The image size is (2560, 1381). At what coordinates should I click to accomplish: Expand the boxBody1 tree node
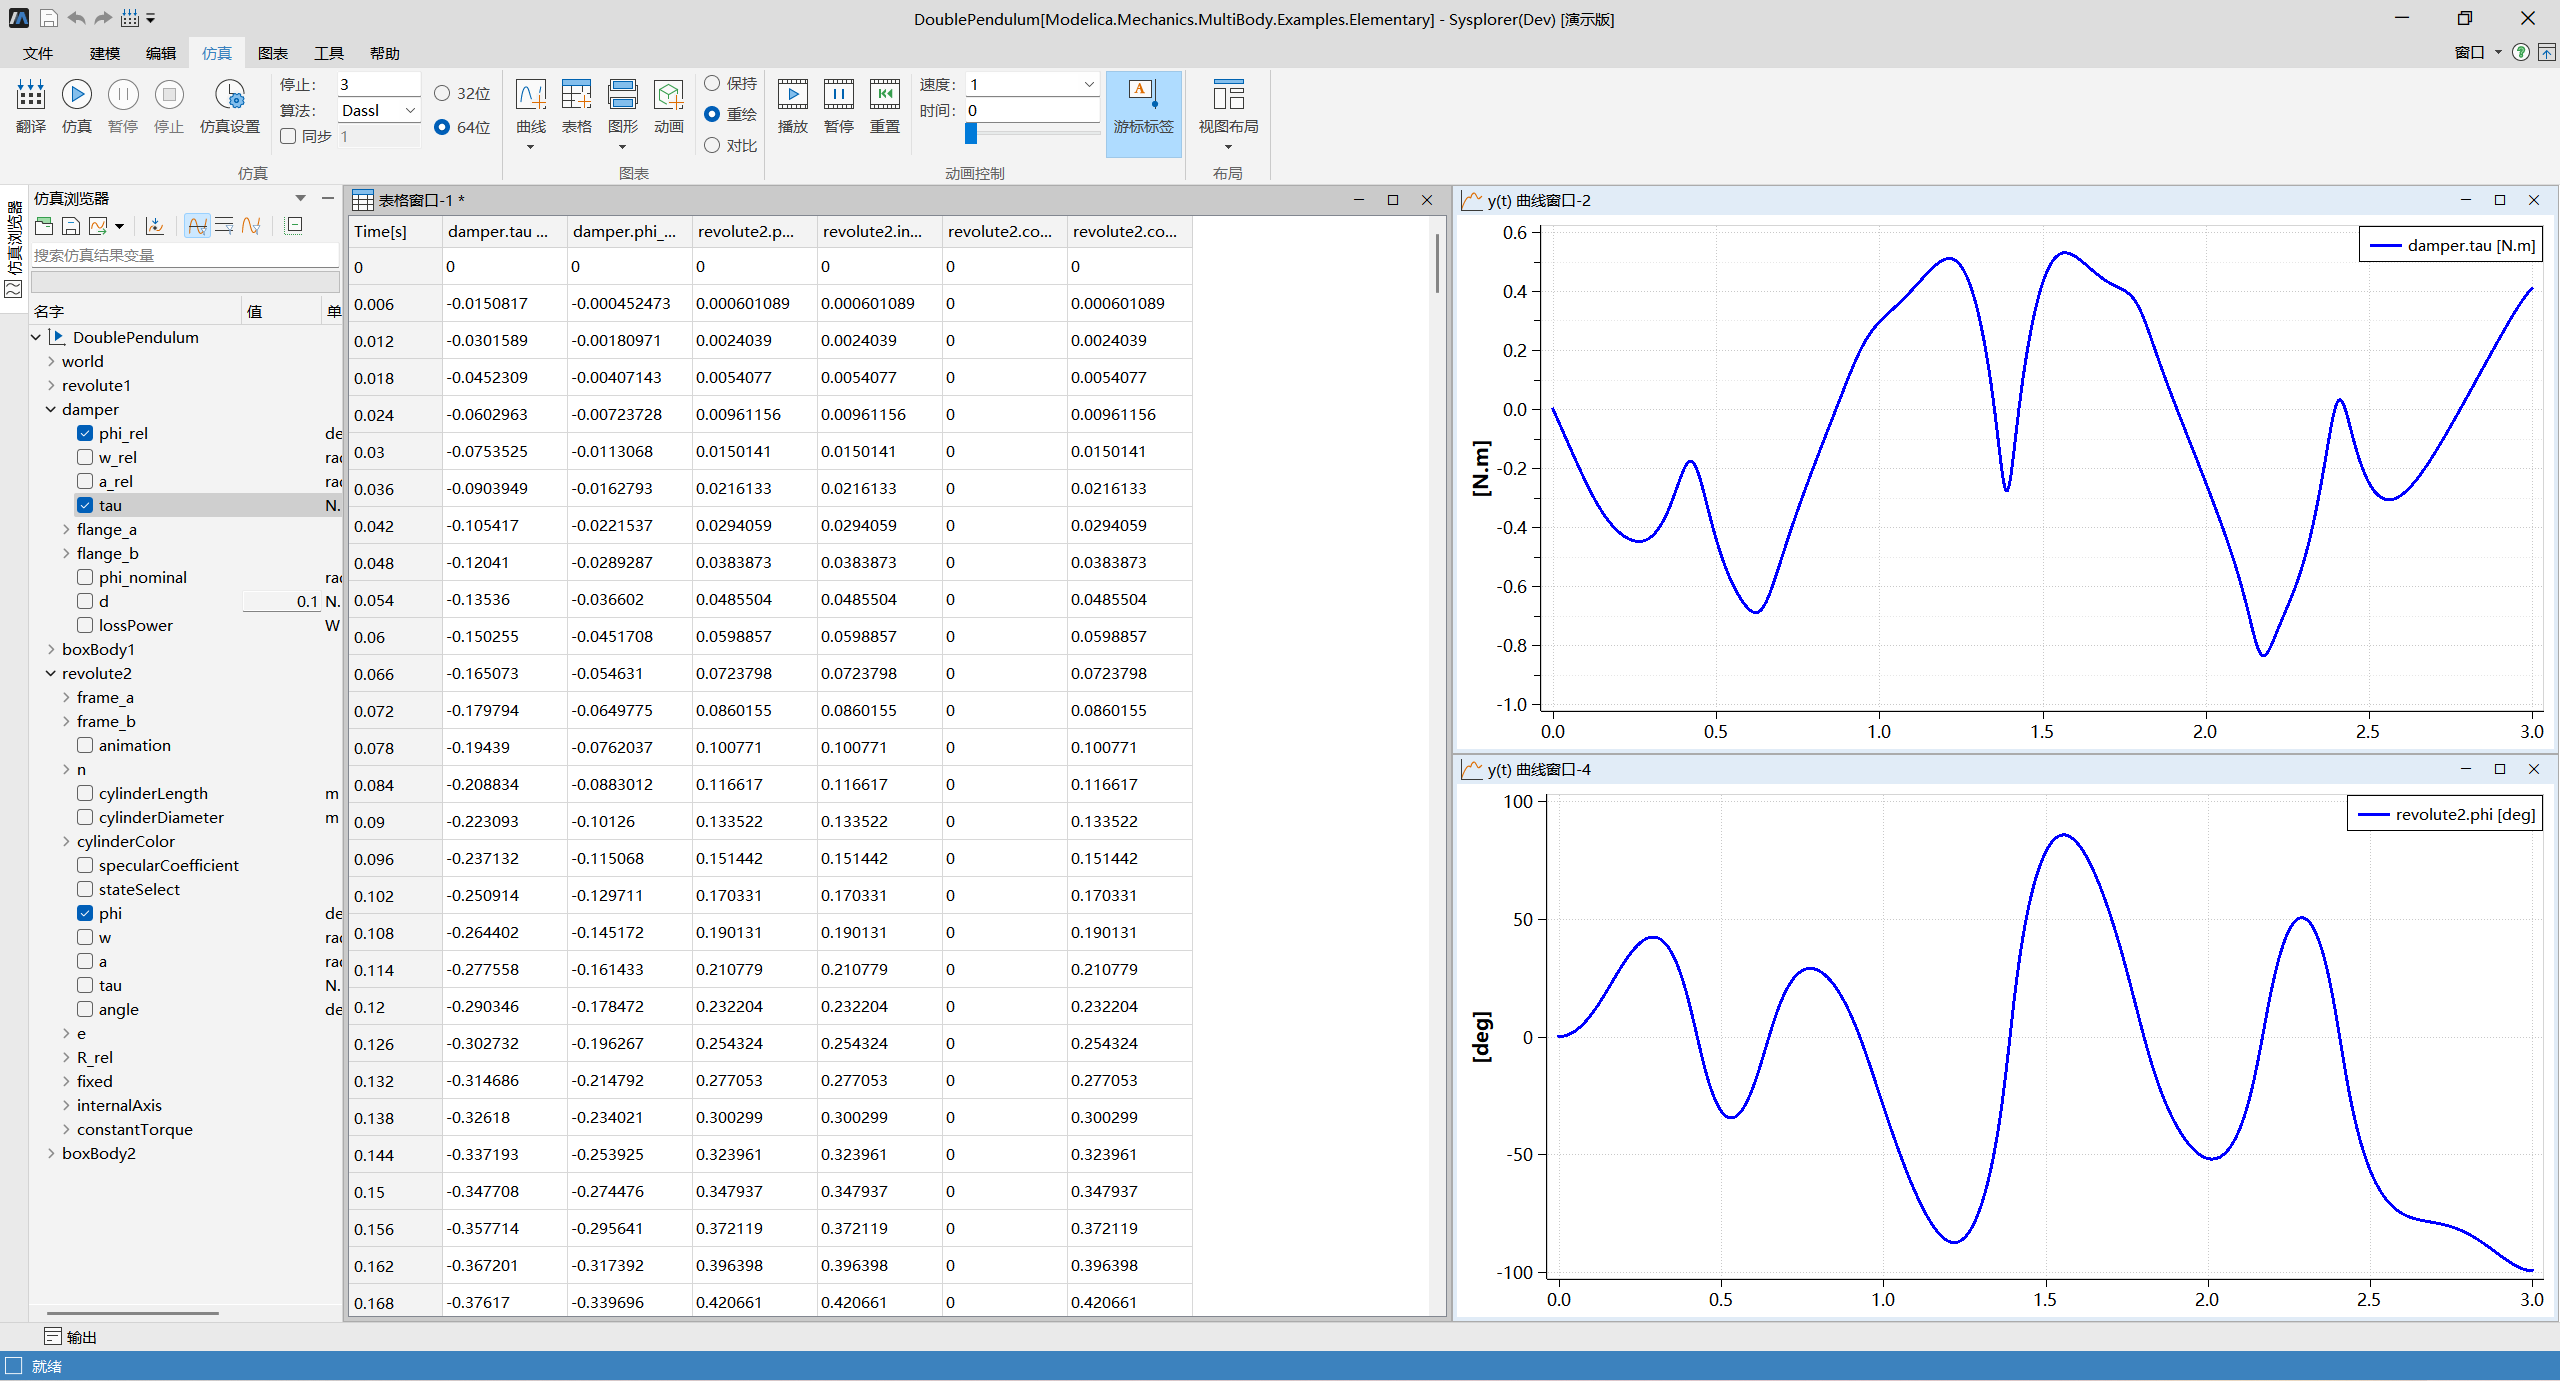51,649
